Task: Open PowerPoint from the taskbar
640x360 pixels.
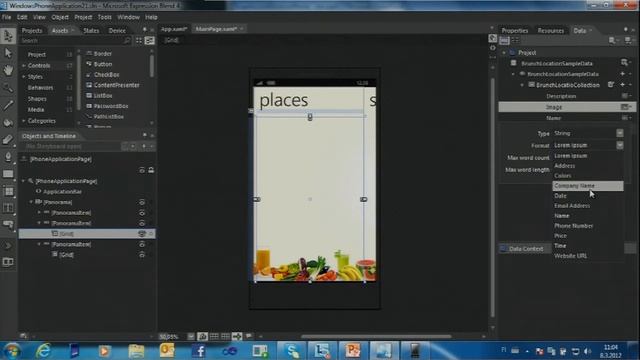Action: point(353,351)
